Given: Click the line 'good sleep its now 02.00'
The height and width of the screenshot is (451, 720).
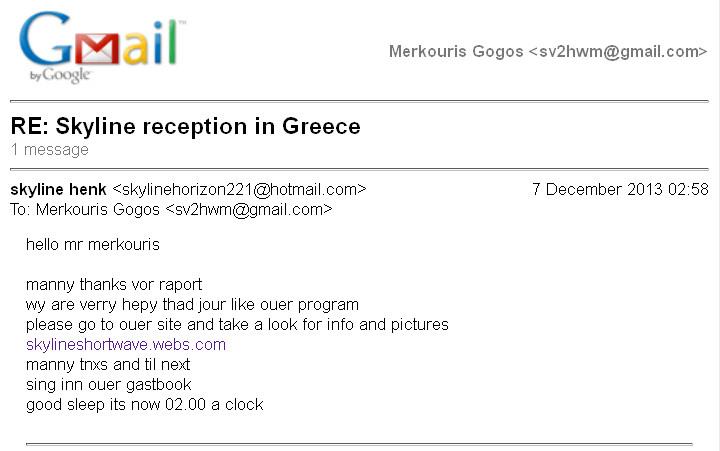Looking at the screenshot, I should 145,405.
